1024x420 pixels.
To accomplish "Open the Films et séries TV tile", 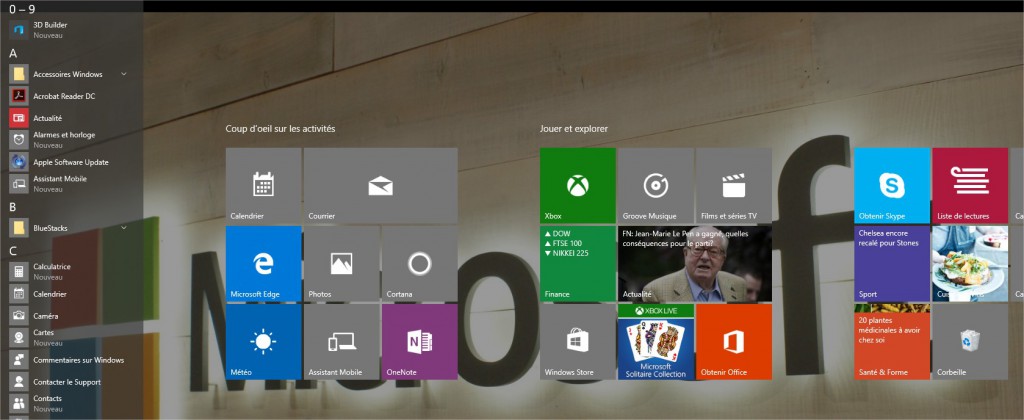I will (x=733, y=186).
